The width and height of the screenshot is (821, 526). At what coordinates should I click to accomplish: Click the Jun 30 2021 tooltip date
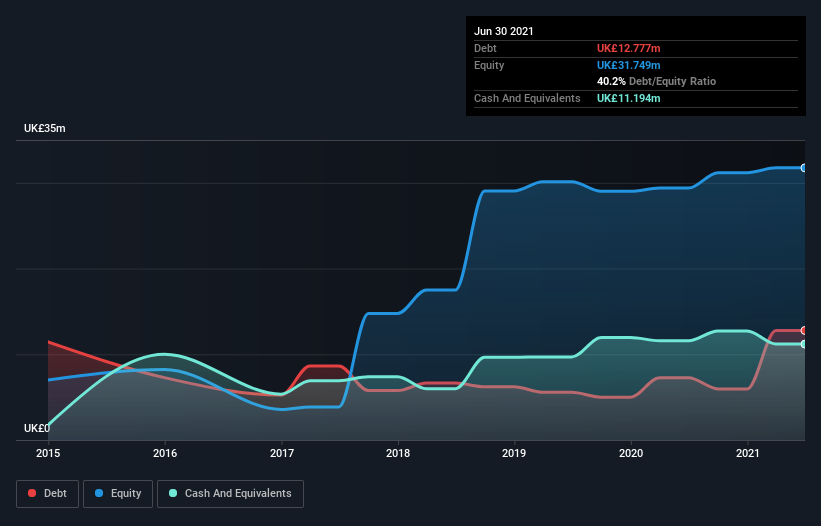pos(504,31)
